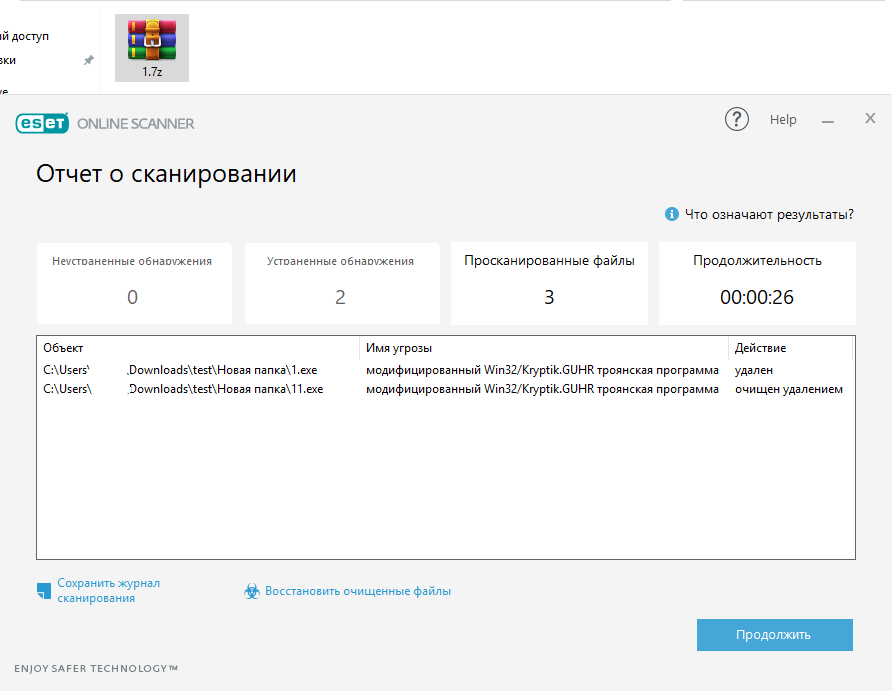The height and width of the screenshot is (691, 892).
Task: Click the save log icon
Action: pos(44,591)
